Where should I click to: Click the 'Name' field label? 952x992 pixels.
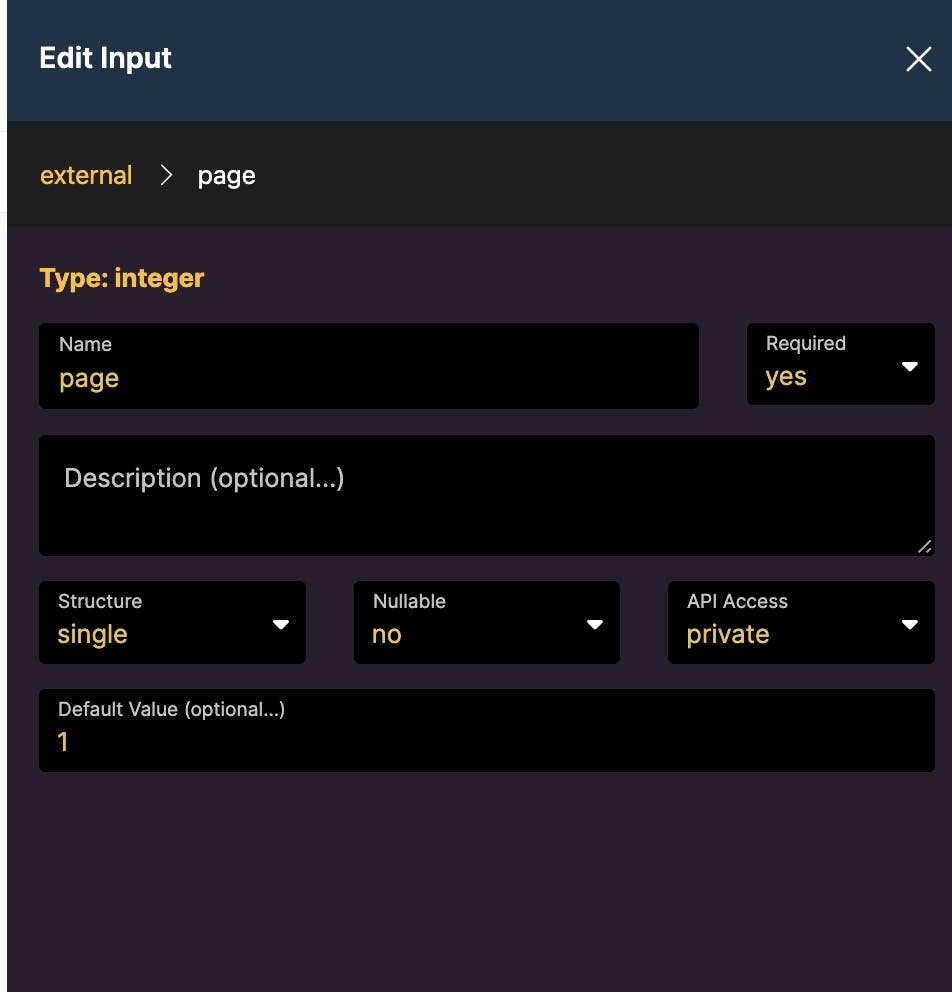(x=85, y=344)
